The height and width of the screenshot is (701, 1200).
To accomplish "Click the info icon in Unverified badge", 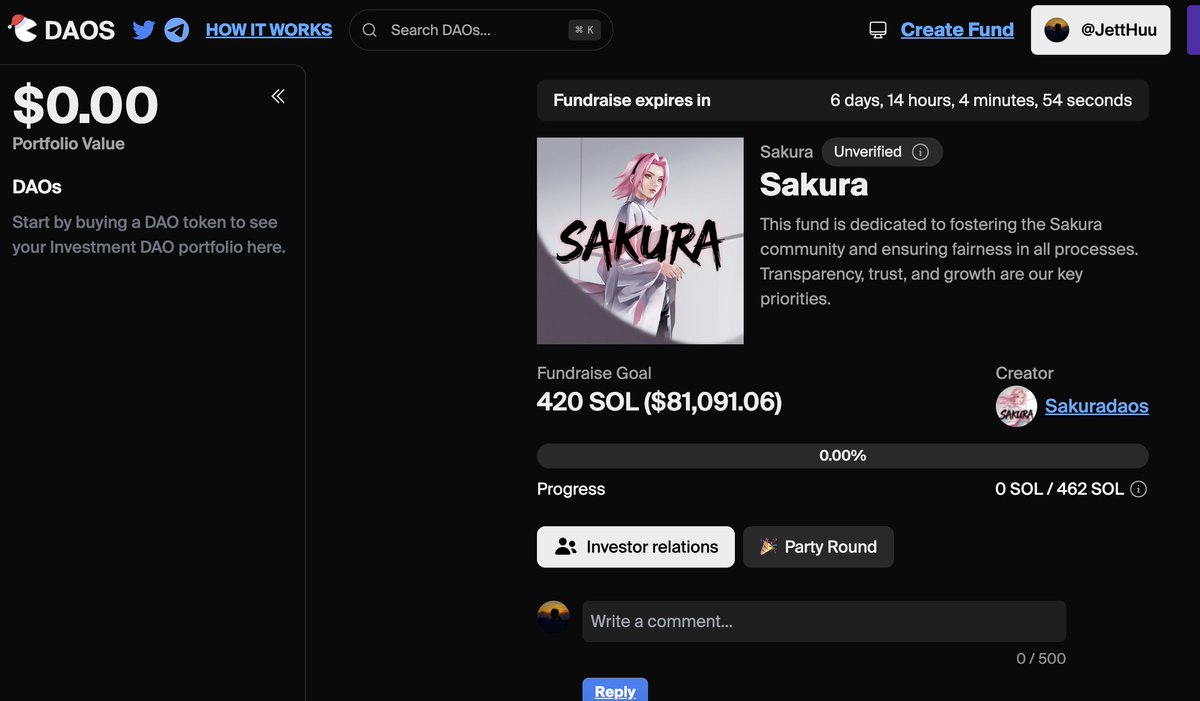I will 921,152.
